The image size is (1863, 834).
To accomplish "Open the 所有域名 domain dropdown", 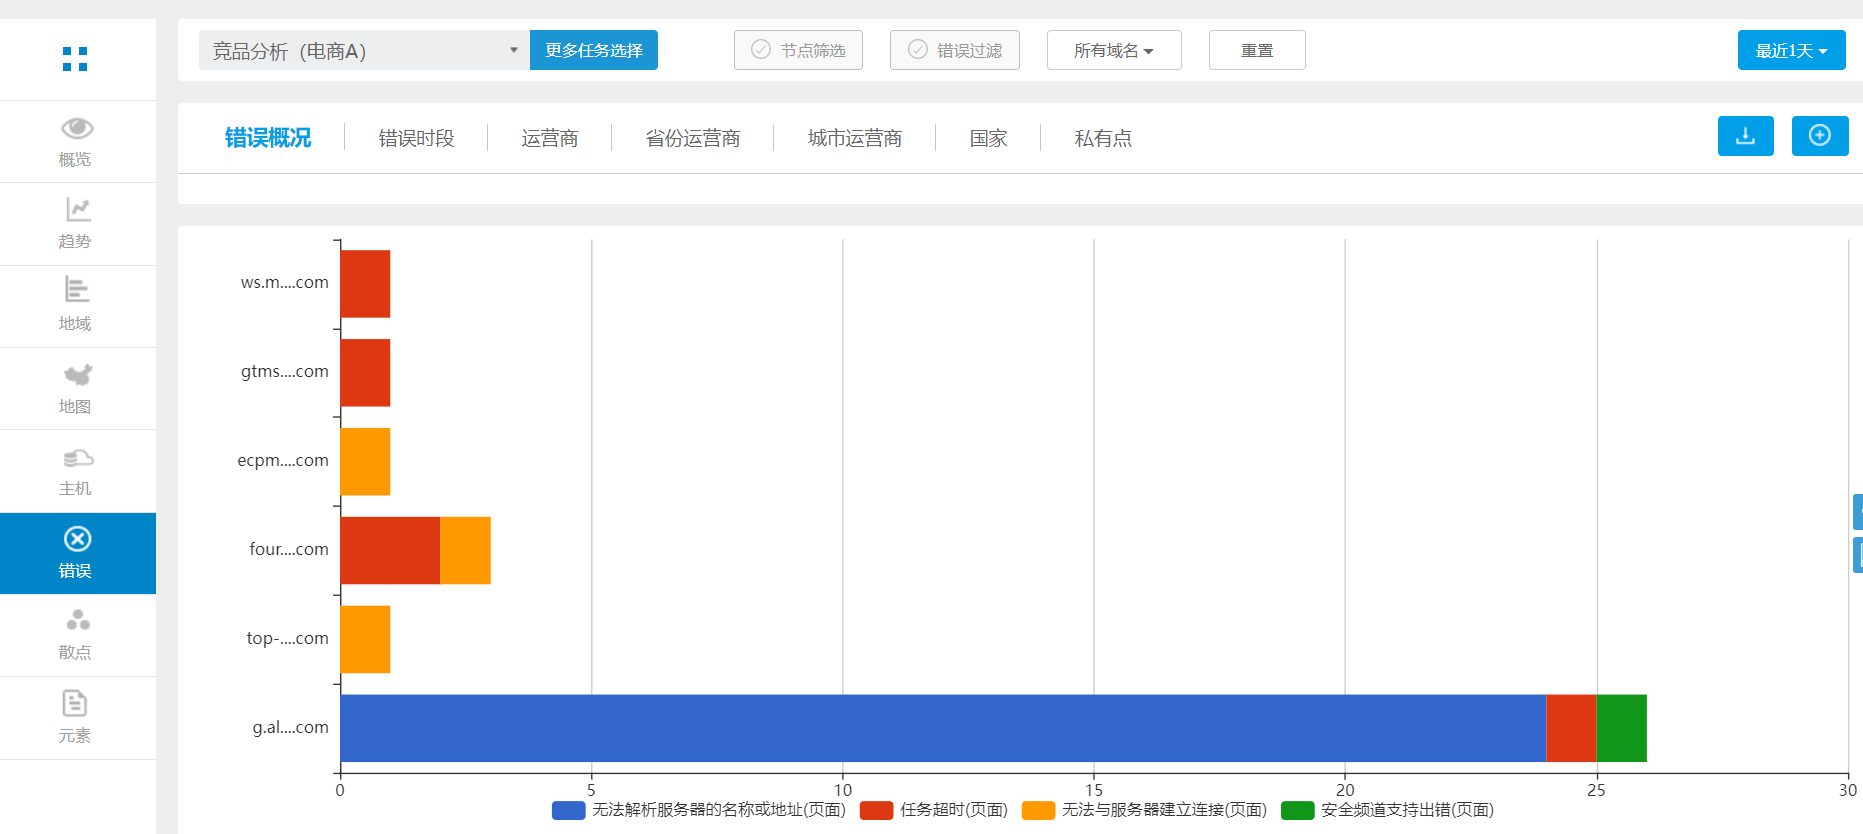I will 1113,50.
